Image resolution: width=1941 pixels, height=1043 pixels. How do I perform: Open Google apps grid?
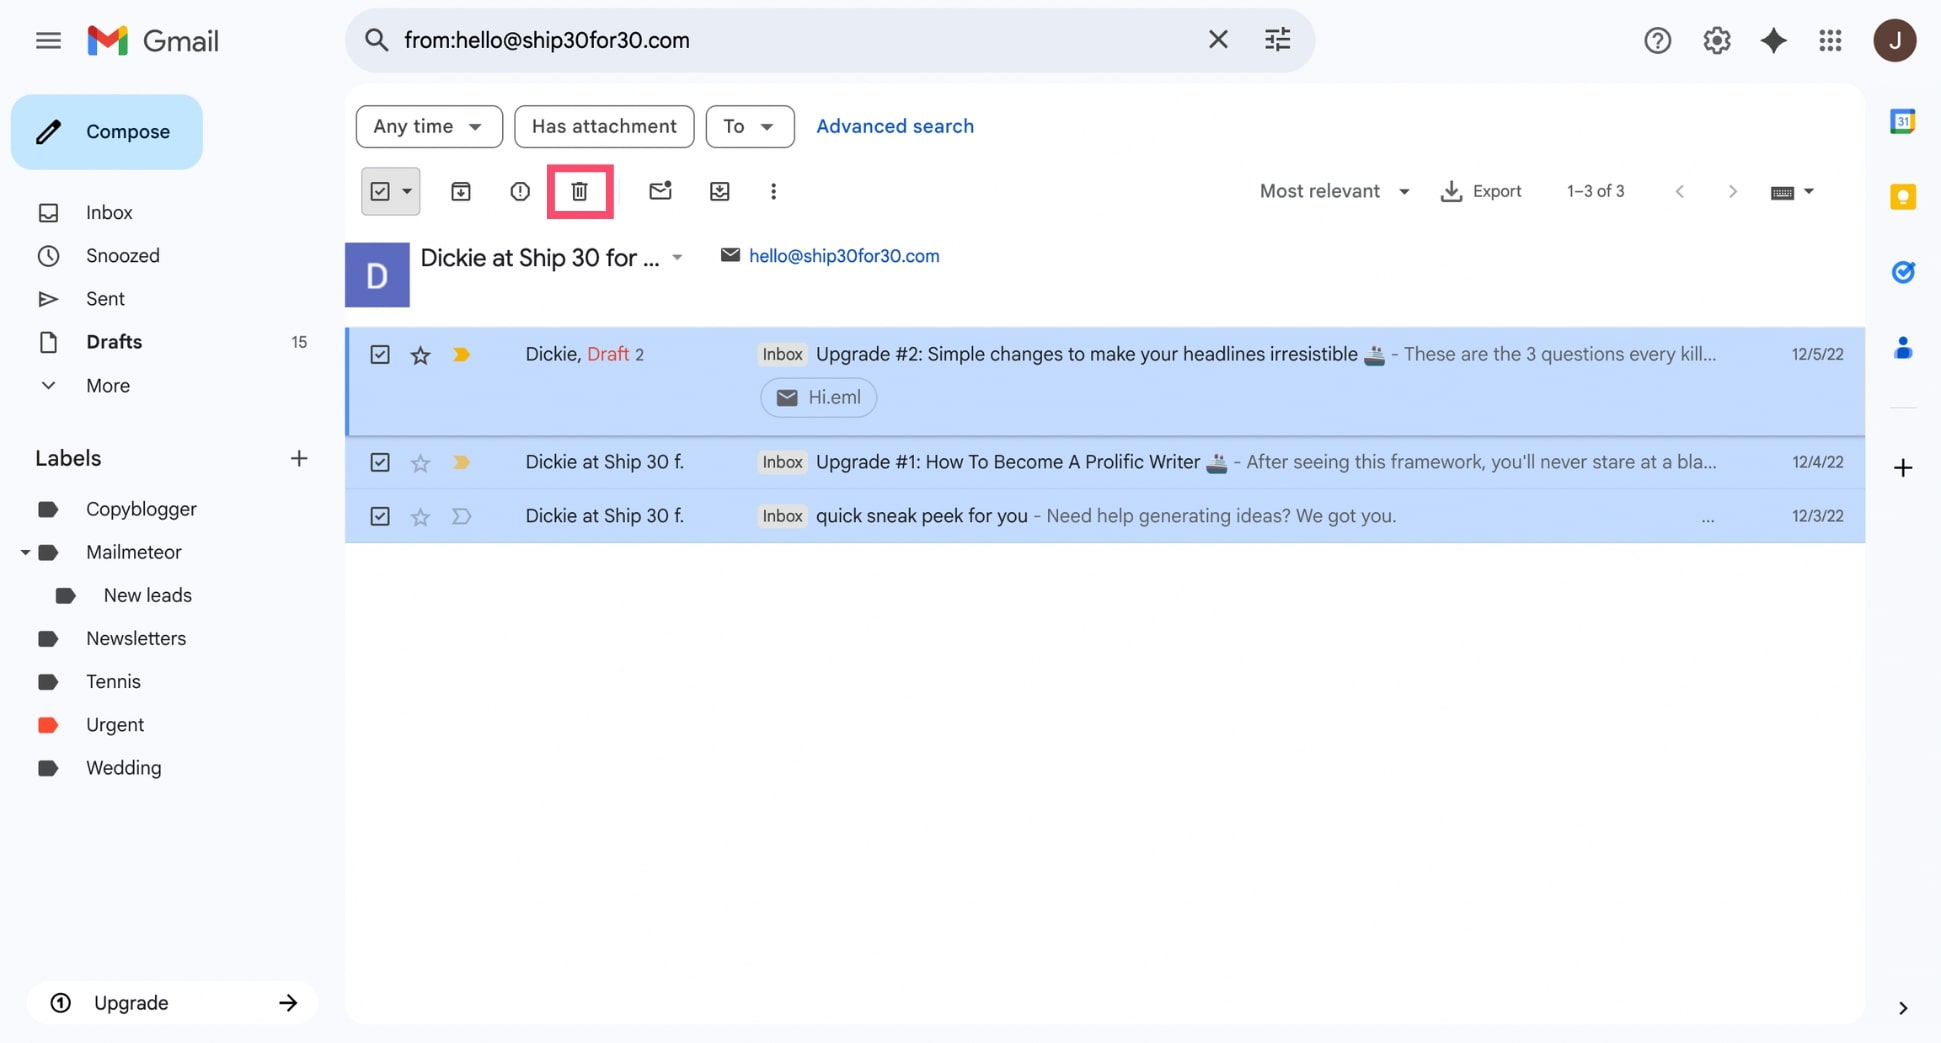click(1830, 40)
